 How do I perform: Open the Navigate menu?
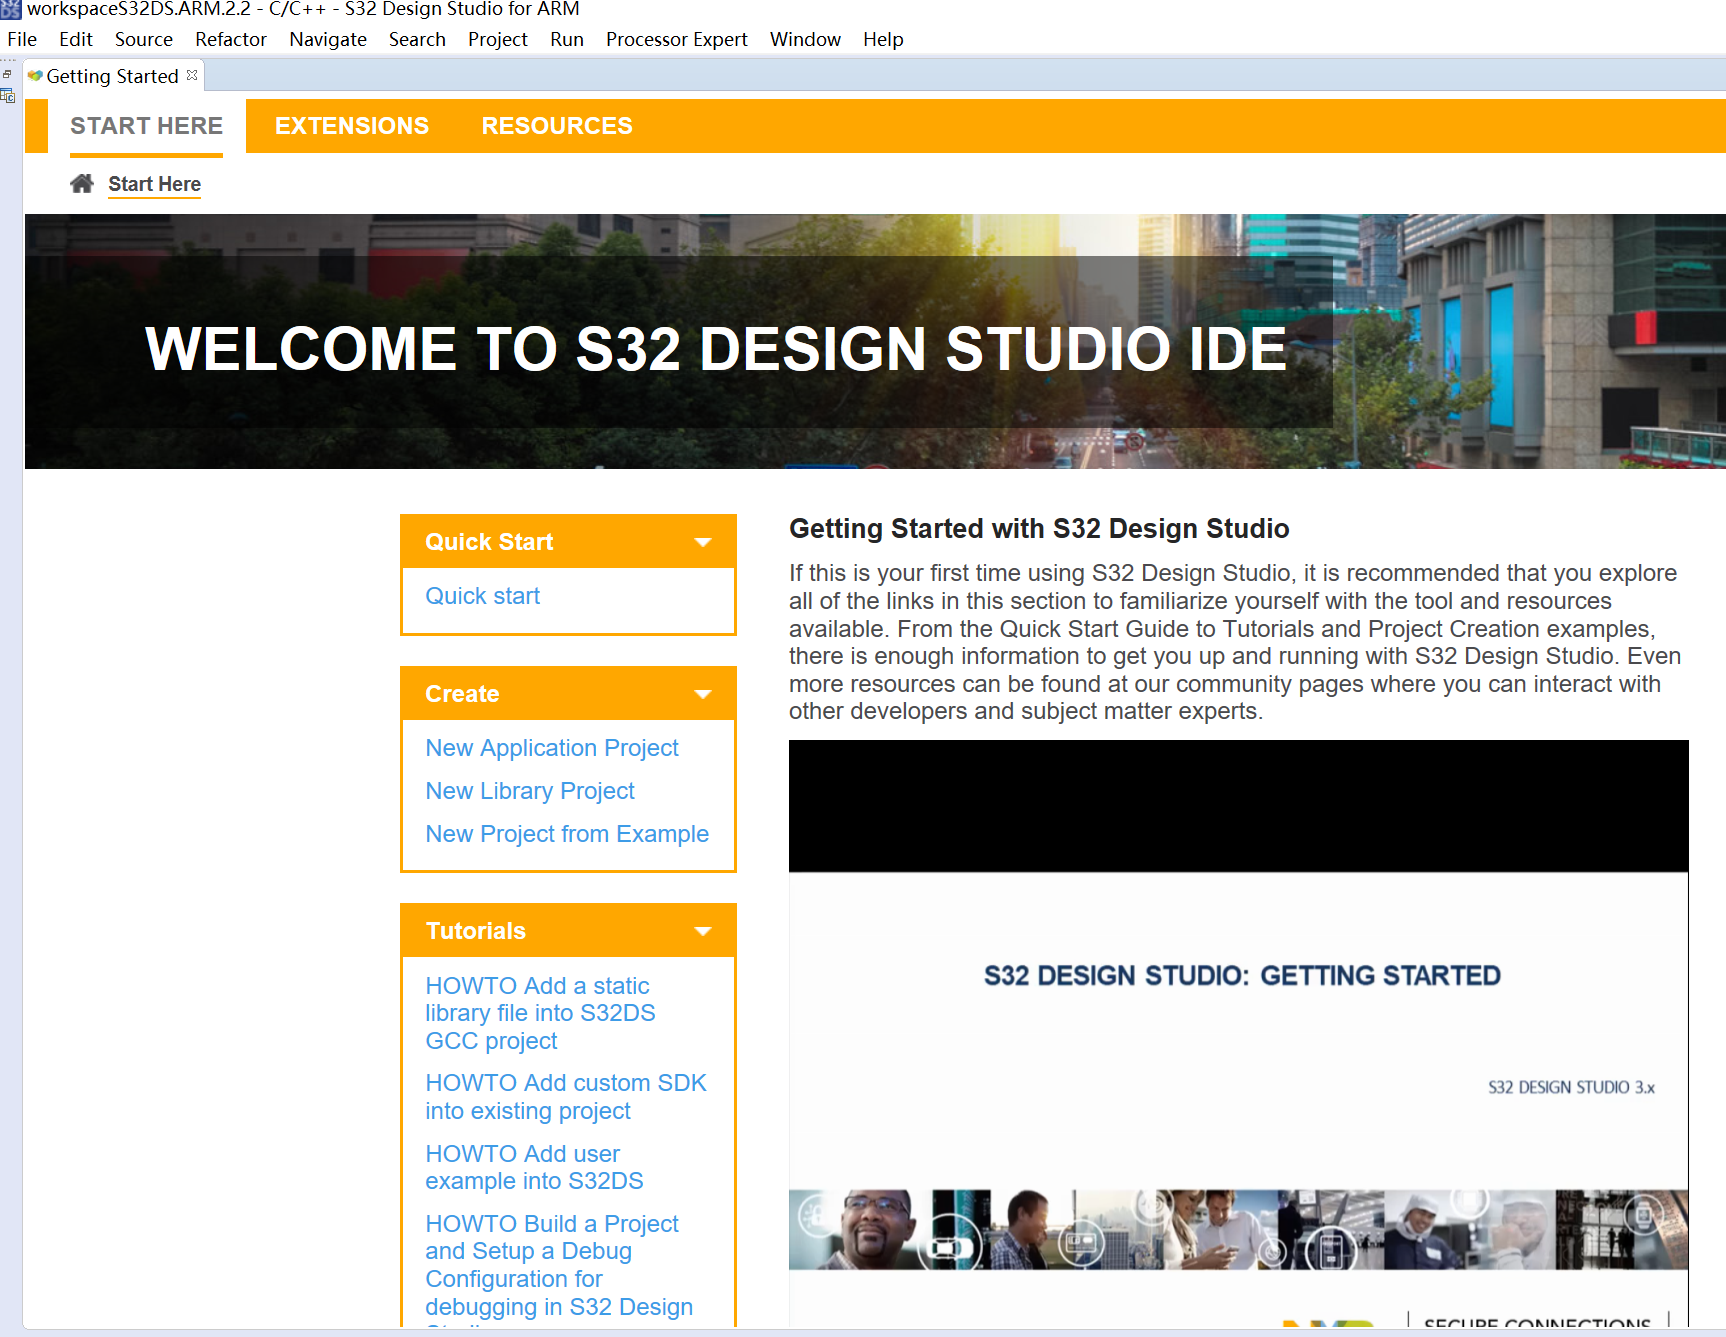pos(328,39)
